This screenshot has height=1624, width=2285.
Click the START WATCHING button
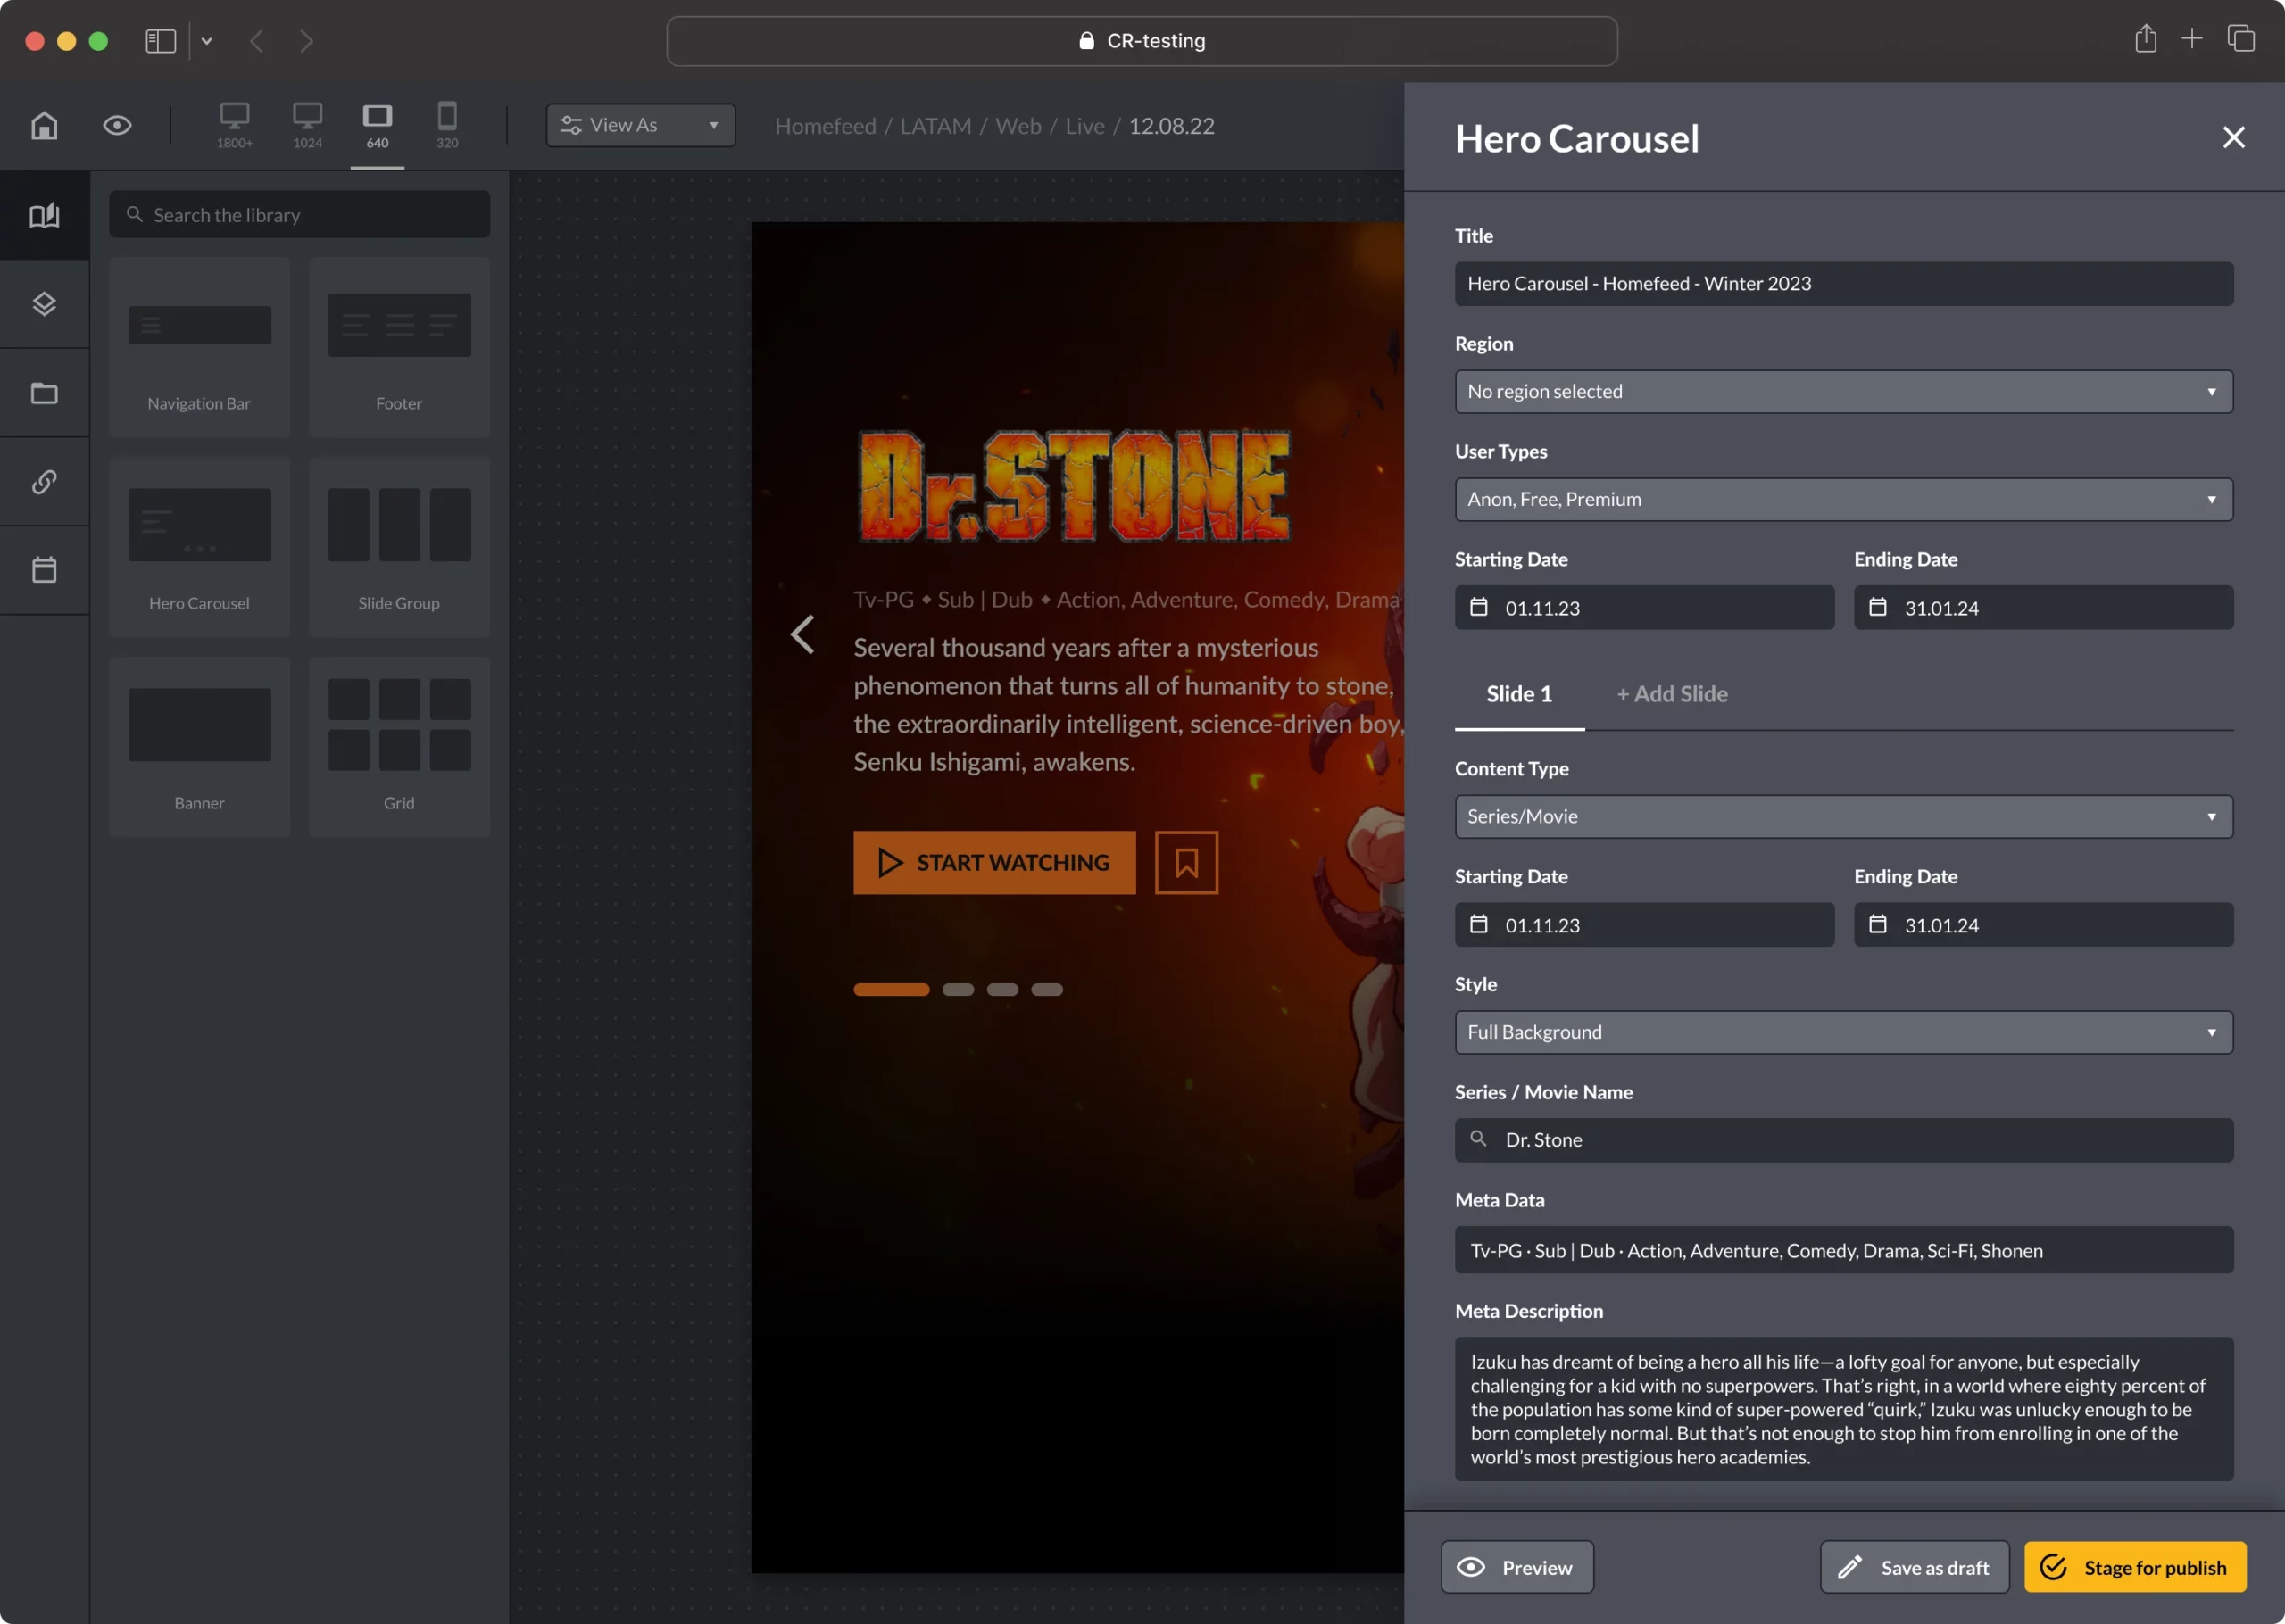994,862
